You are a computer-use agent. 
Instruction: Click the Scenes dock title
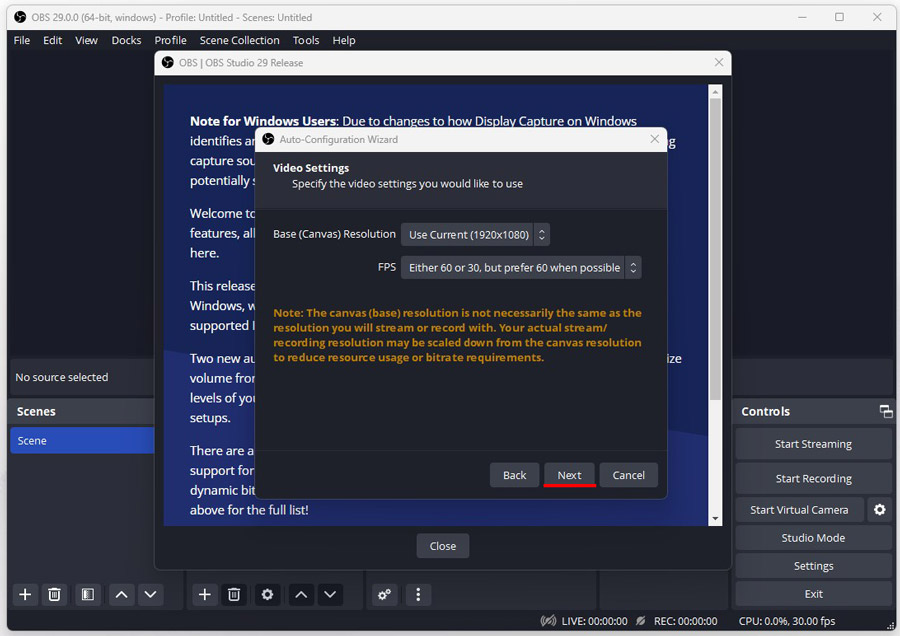[36, 411]
